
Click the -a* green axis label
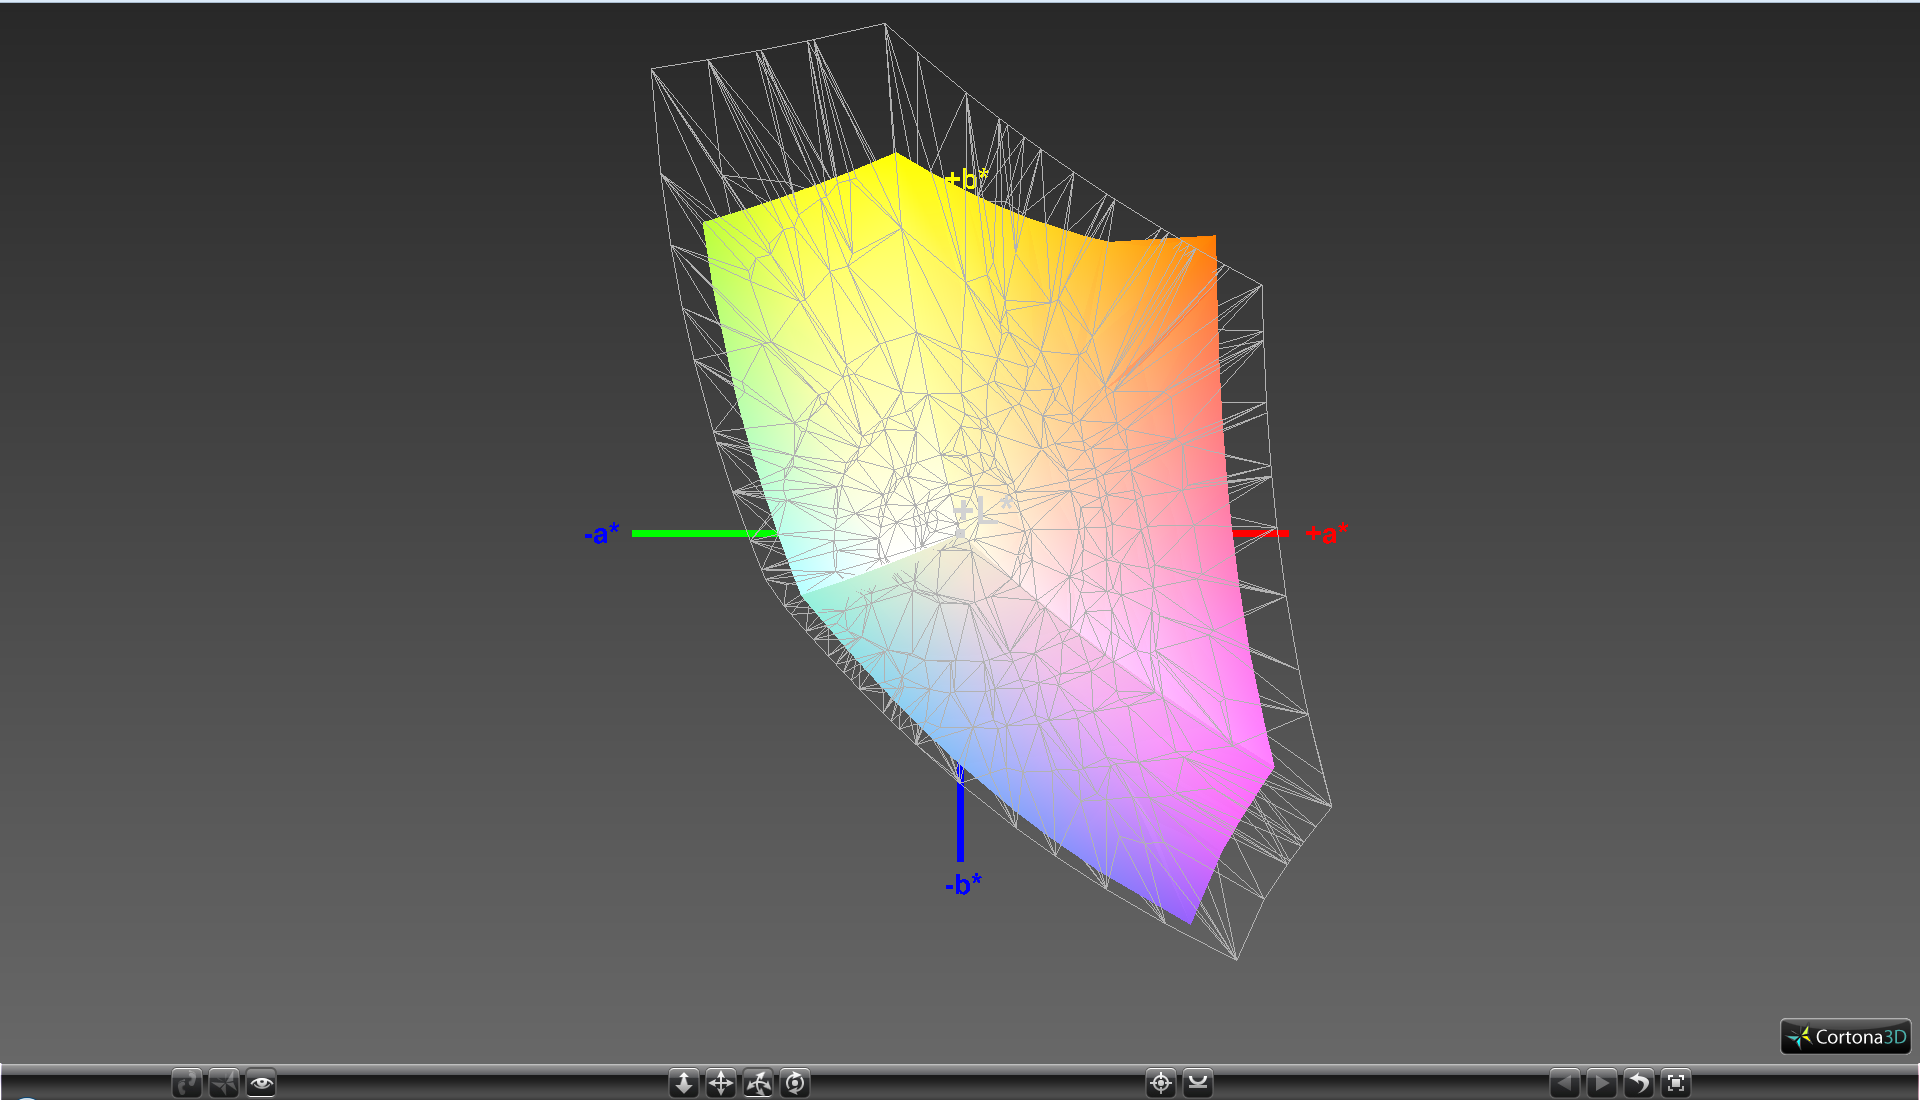(602, 533)
